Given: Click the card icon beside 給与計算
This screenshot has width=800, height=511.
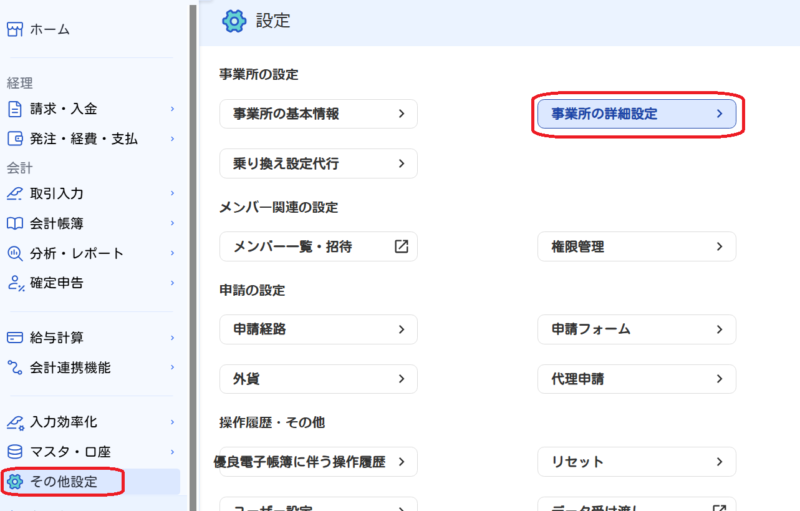Looking at the screenshot, I should pos(15,338).
